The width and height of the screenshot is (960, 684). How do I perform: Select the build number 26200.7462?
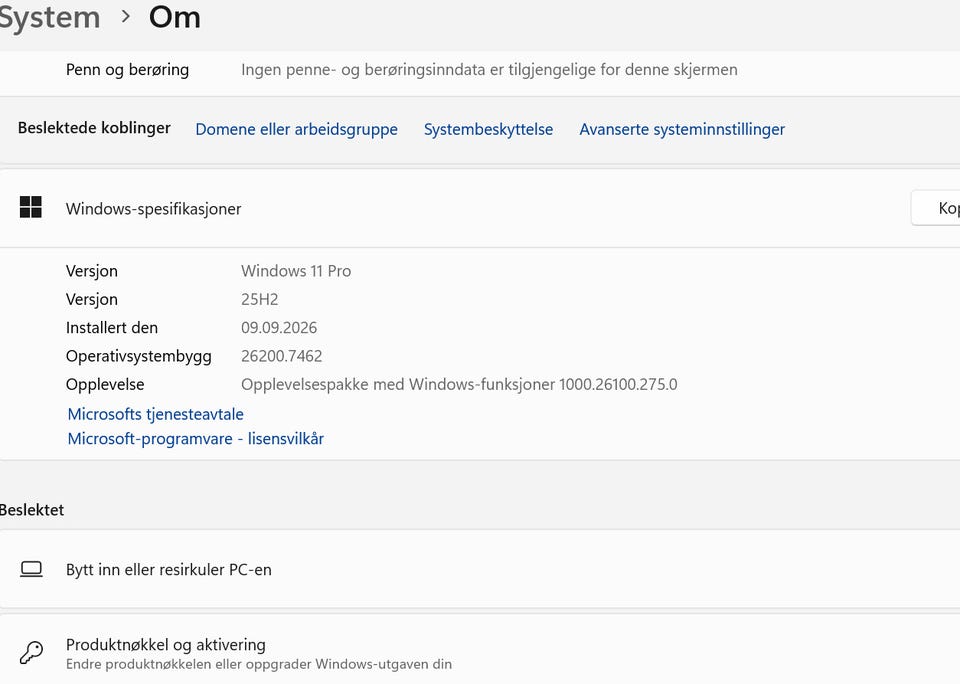pyautogui.click(x=282, y=356)
